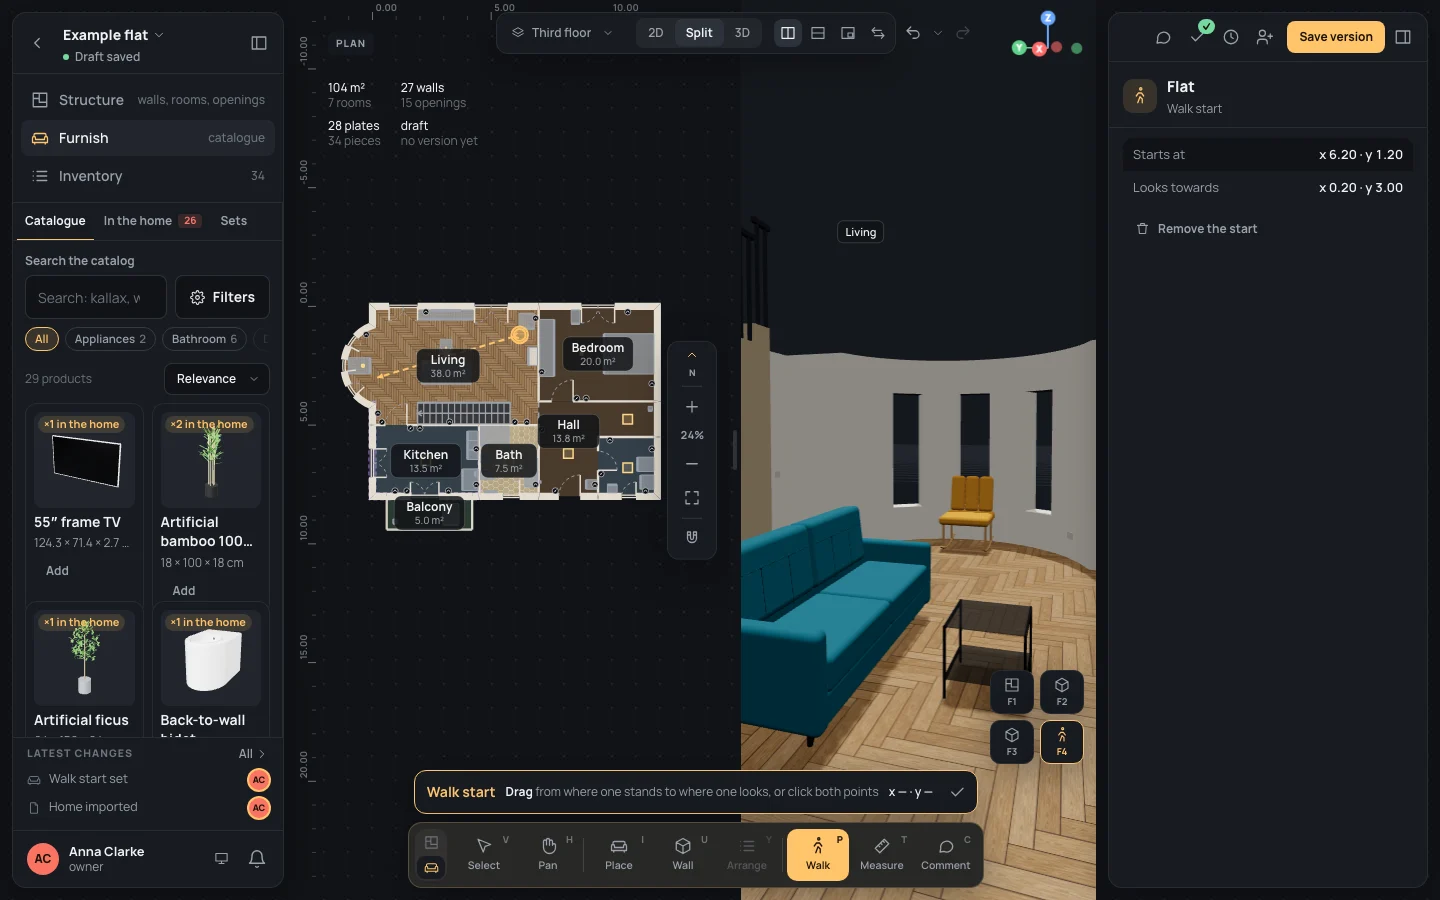
Task: Swap split panes with the arrows icon
Action: pos(878,33)
